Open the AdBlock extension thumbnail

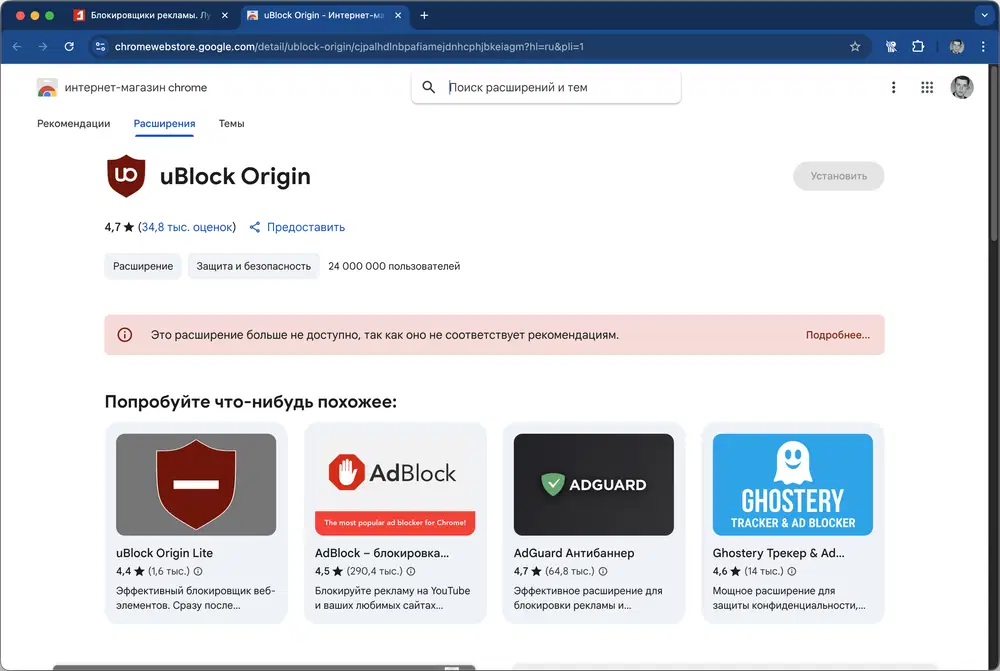[x=395, y=484]
